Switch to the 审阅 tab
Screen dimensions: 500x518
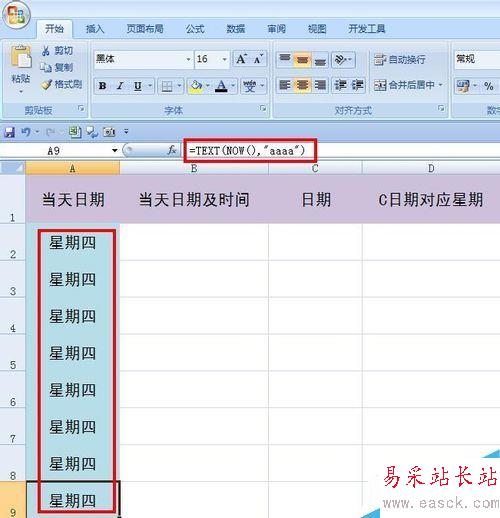276,29
